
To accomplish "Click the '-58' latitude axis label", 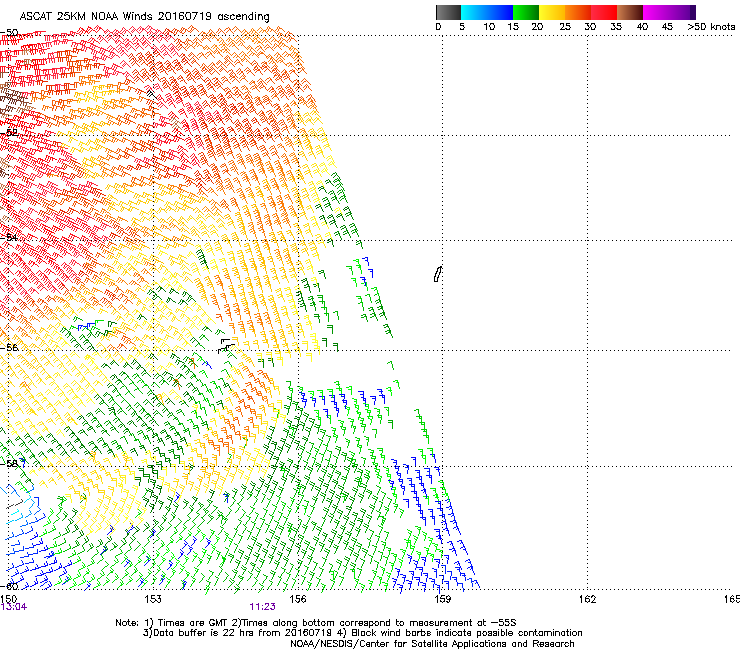I will click(9, 464).
